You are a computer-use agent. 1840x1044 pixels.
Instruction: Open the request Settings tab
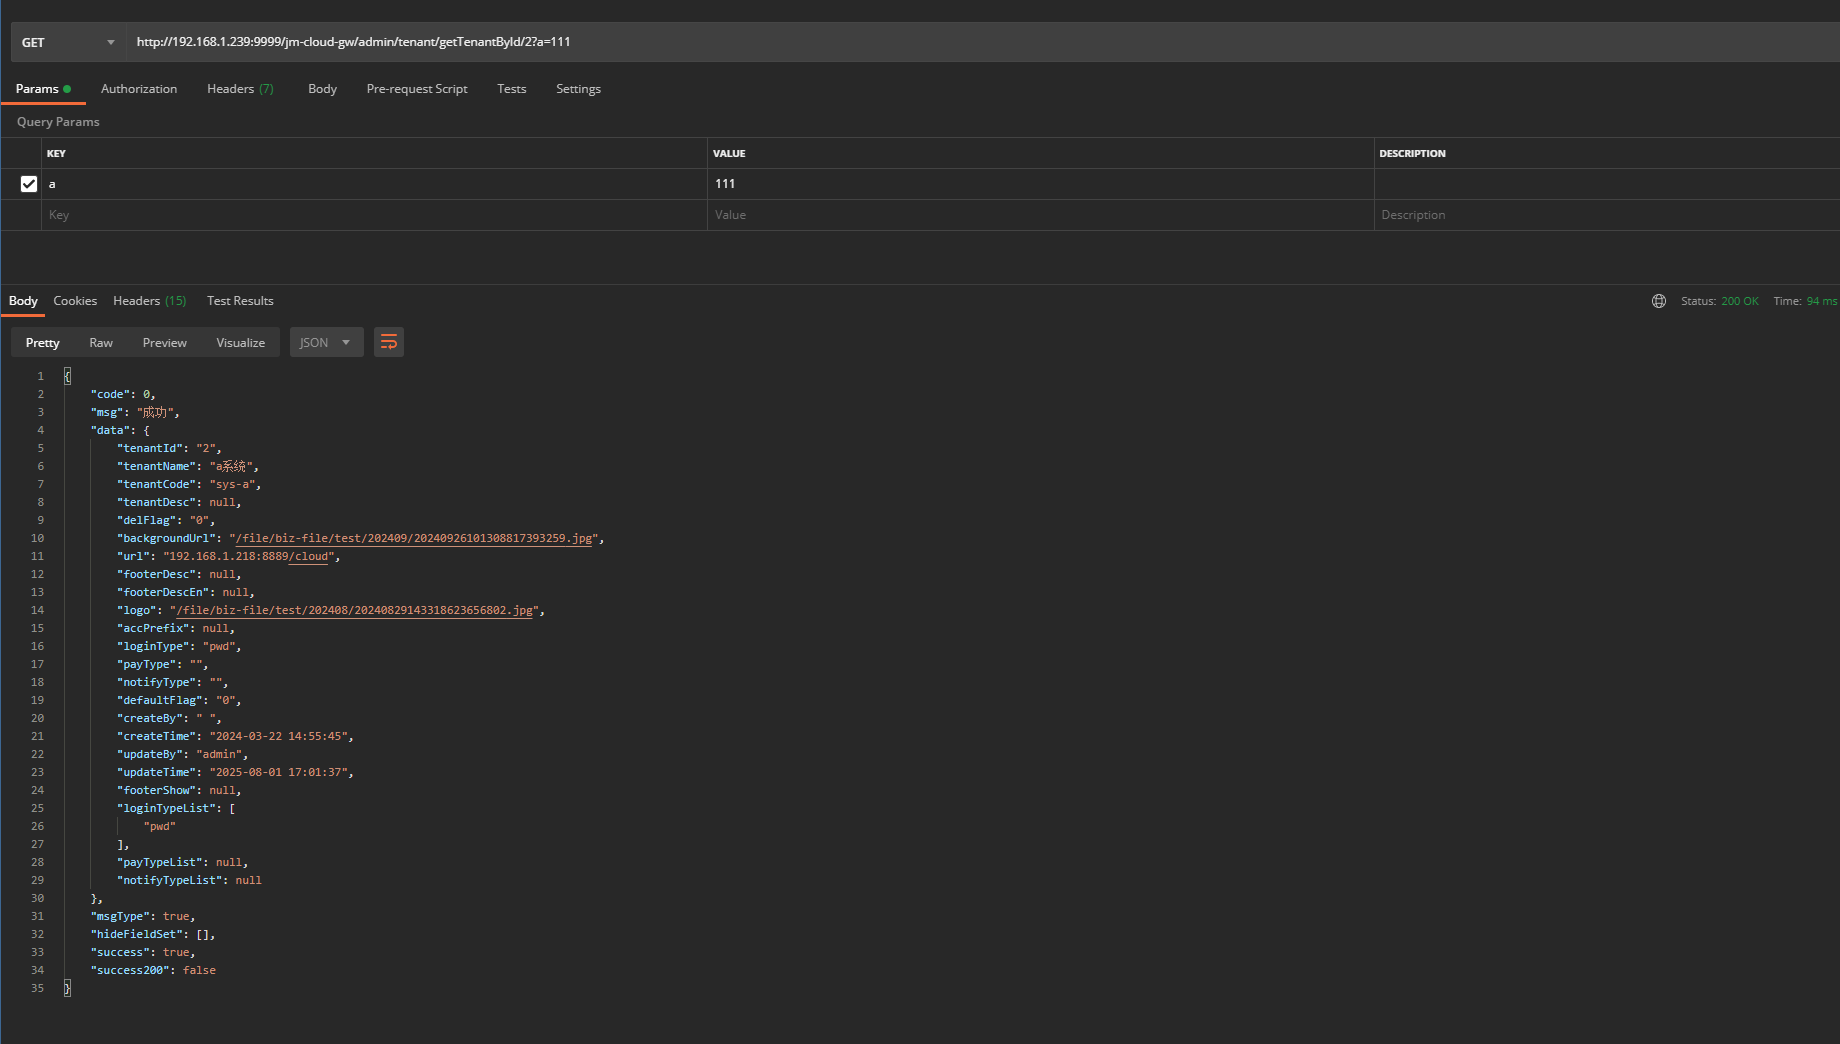(x=578, y=89)
